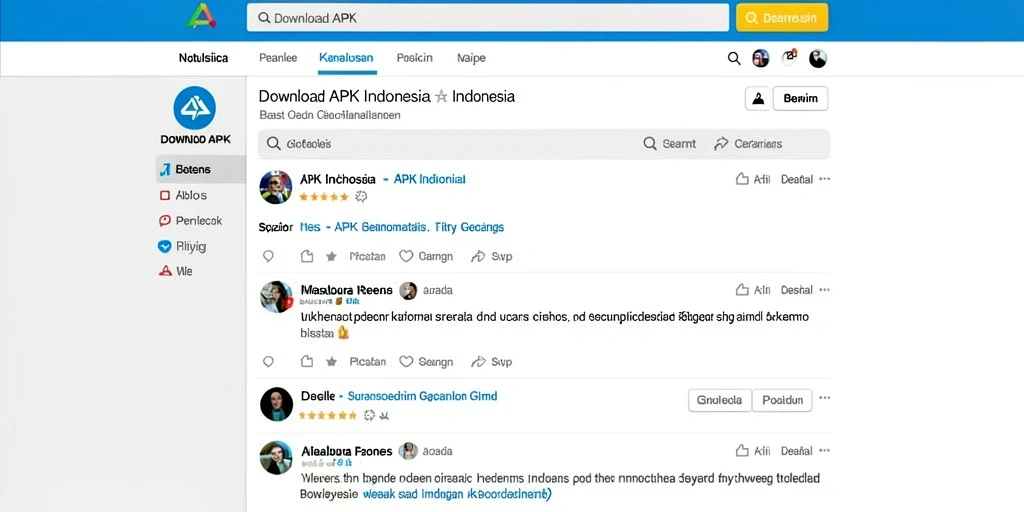The width and height of the screenshot is (1024, 512).
Task: Select the Kanalusan tab
Action: [347, 58]
